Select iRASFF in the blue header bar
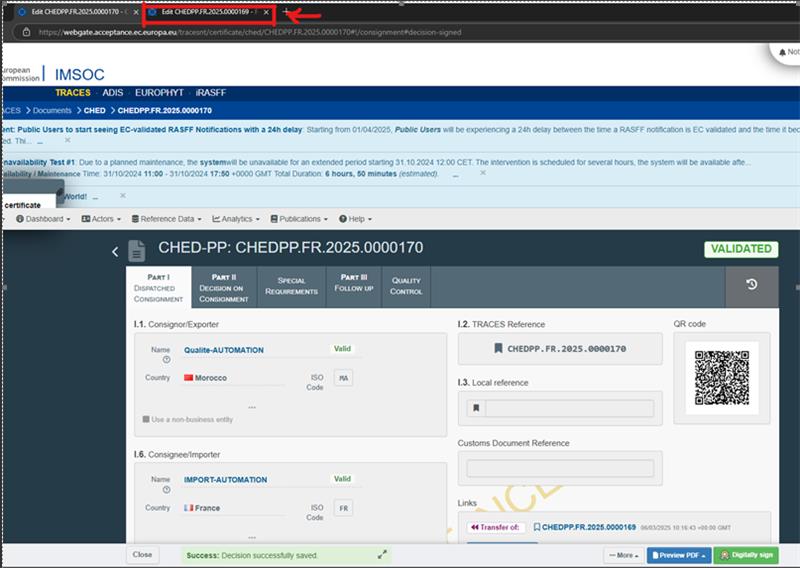Screen dimensions: 800x568 tap(211, 92)
